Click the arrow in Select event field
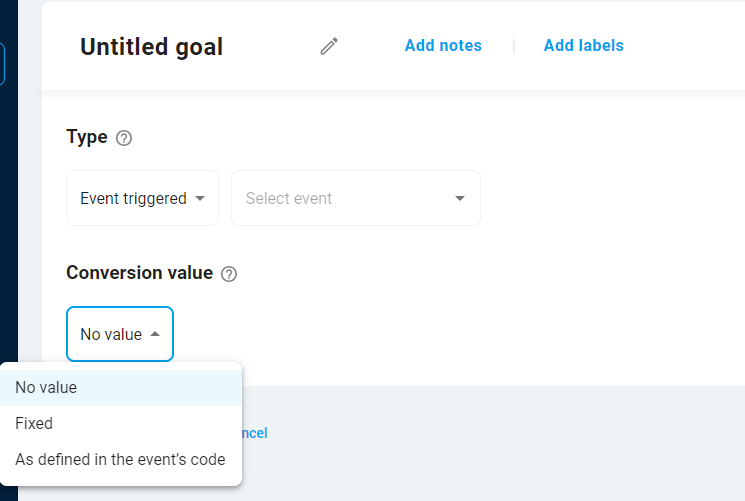 [460, 198]
